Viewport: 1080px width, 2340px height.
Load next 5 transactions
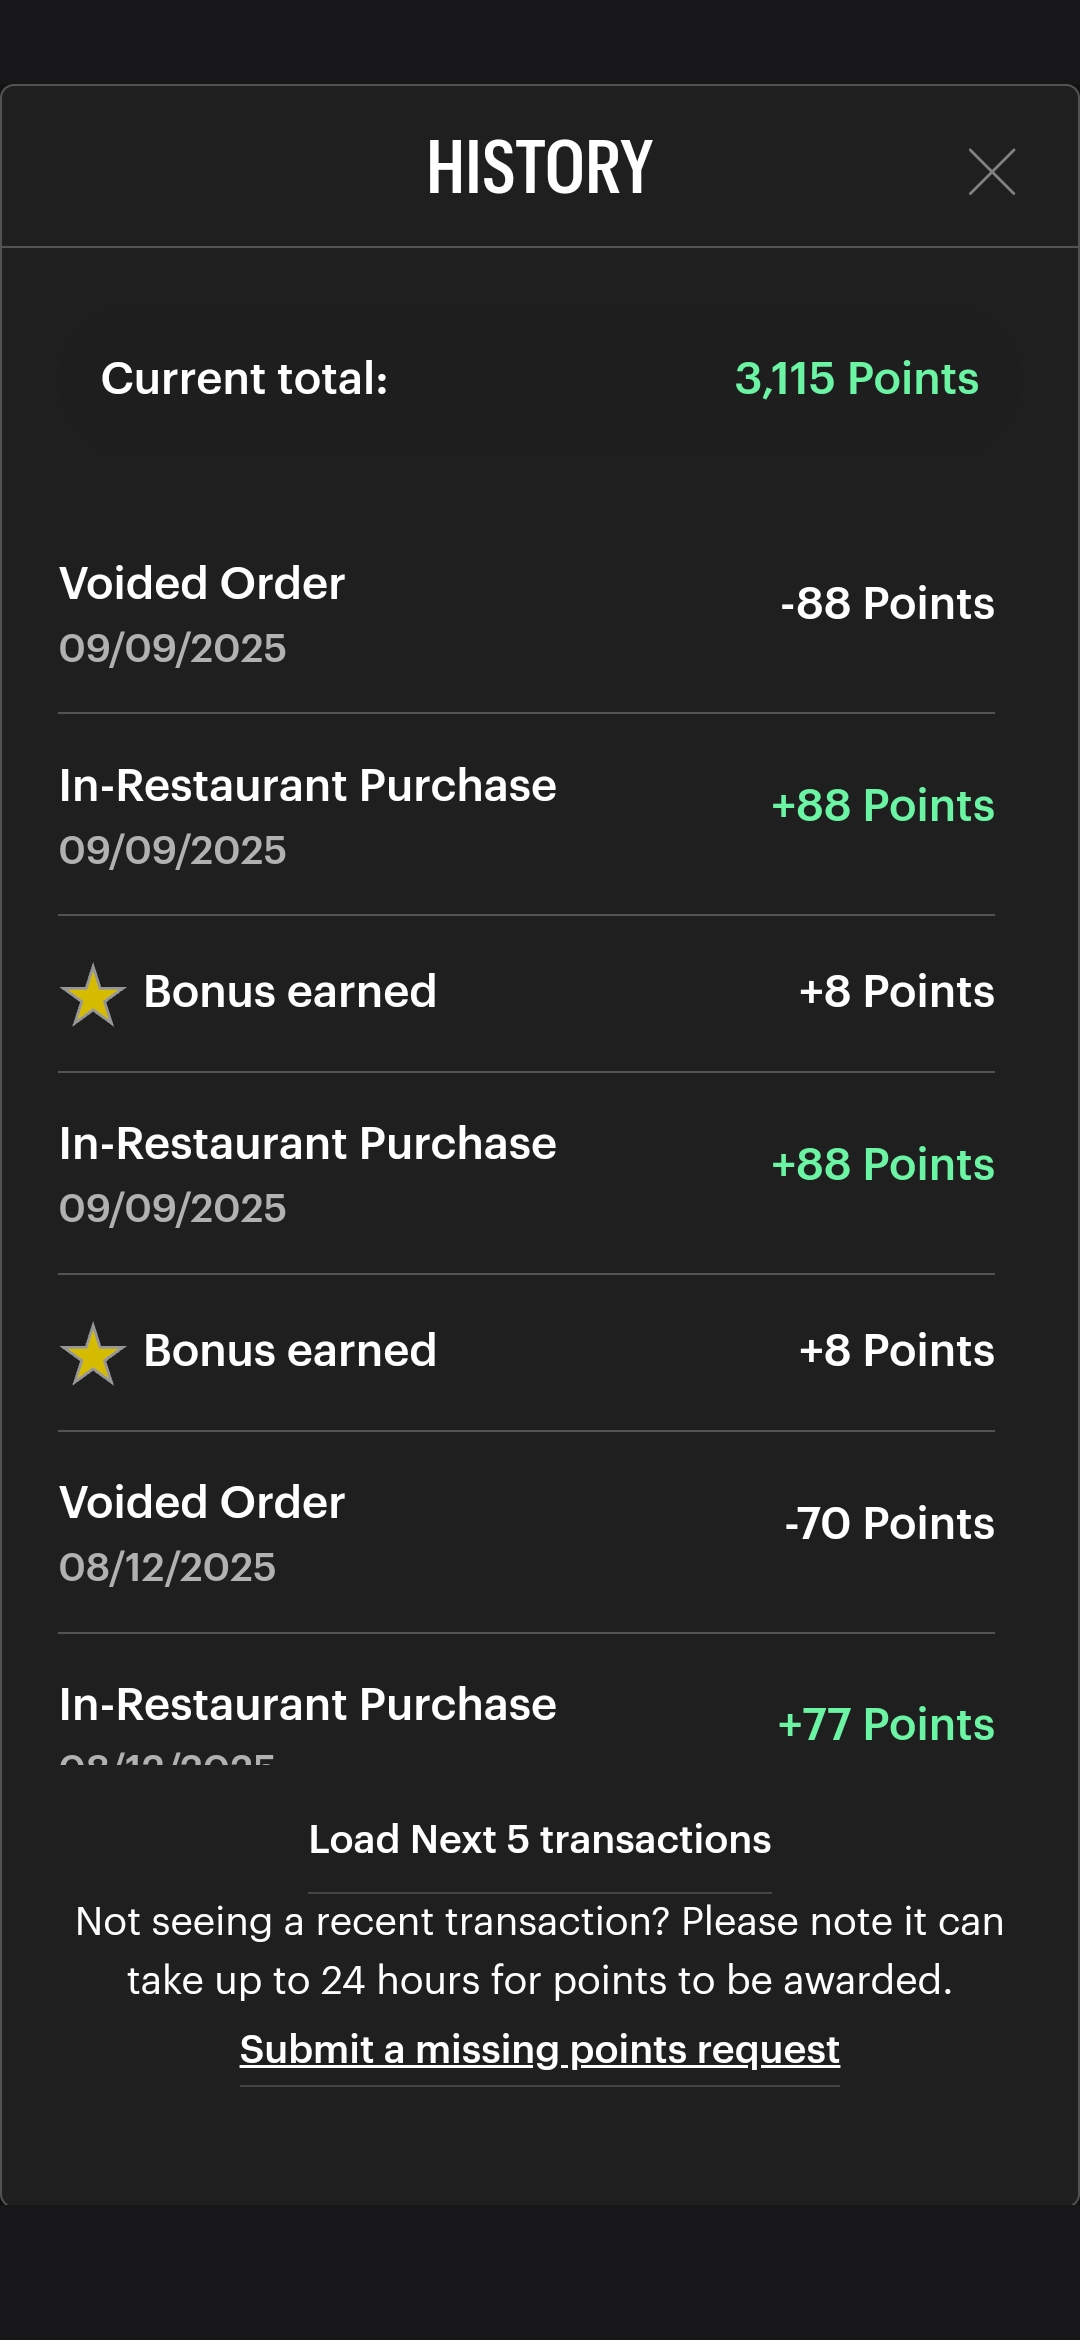pyautogui.click(x=539, y=1840)
